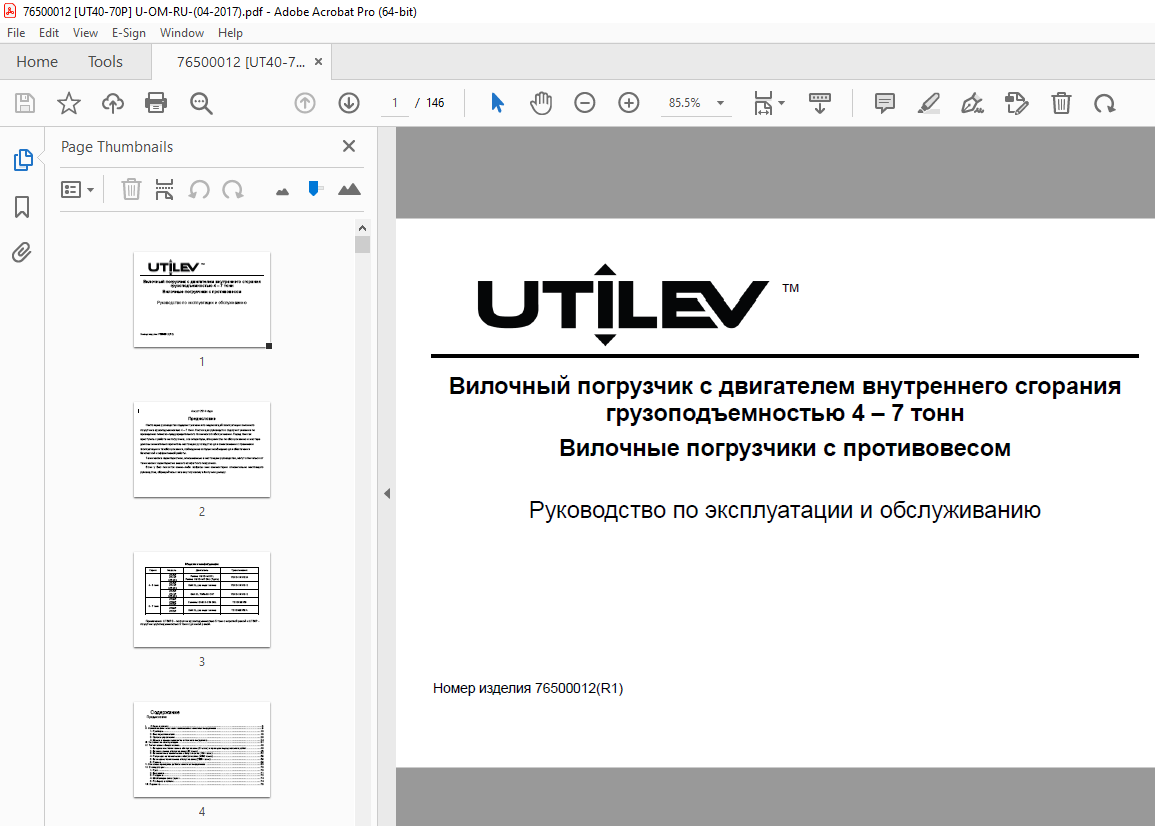Open the Sign document pen icon
The width and height of the screenshot is (1155, 826).
coord(972,103)
